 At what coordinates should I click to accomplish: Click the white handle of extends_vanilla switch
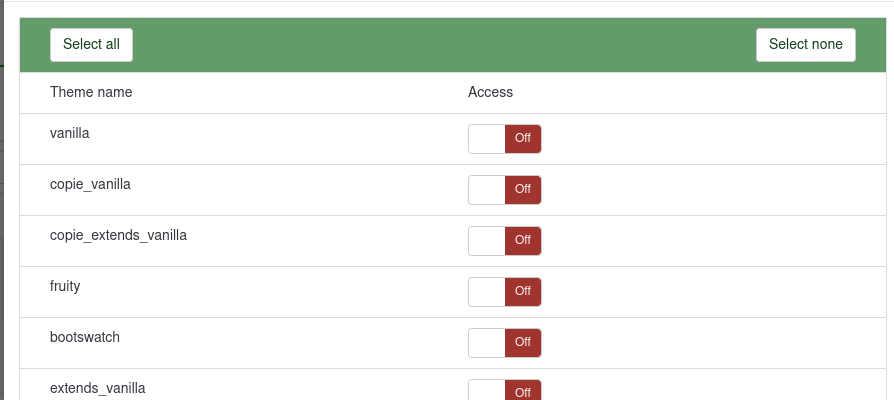tap(487, 391)
